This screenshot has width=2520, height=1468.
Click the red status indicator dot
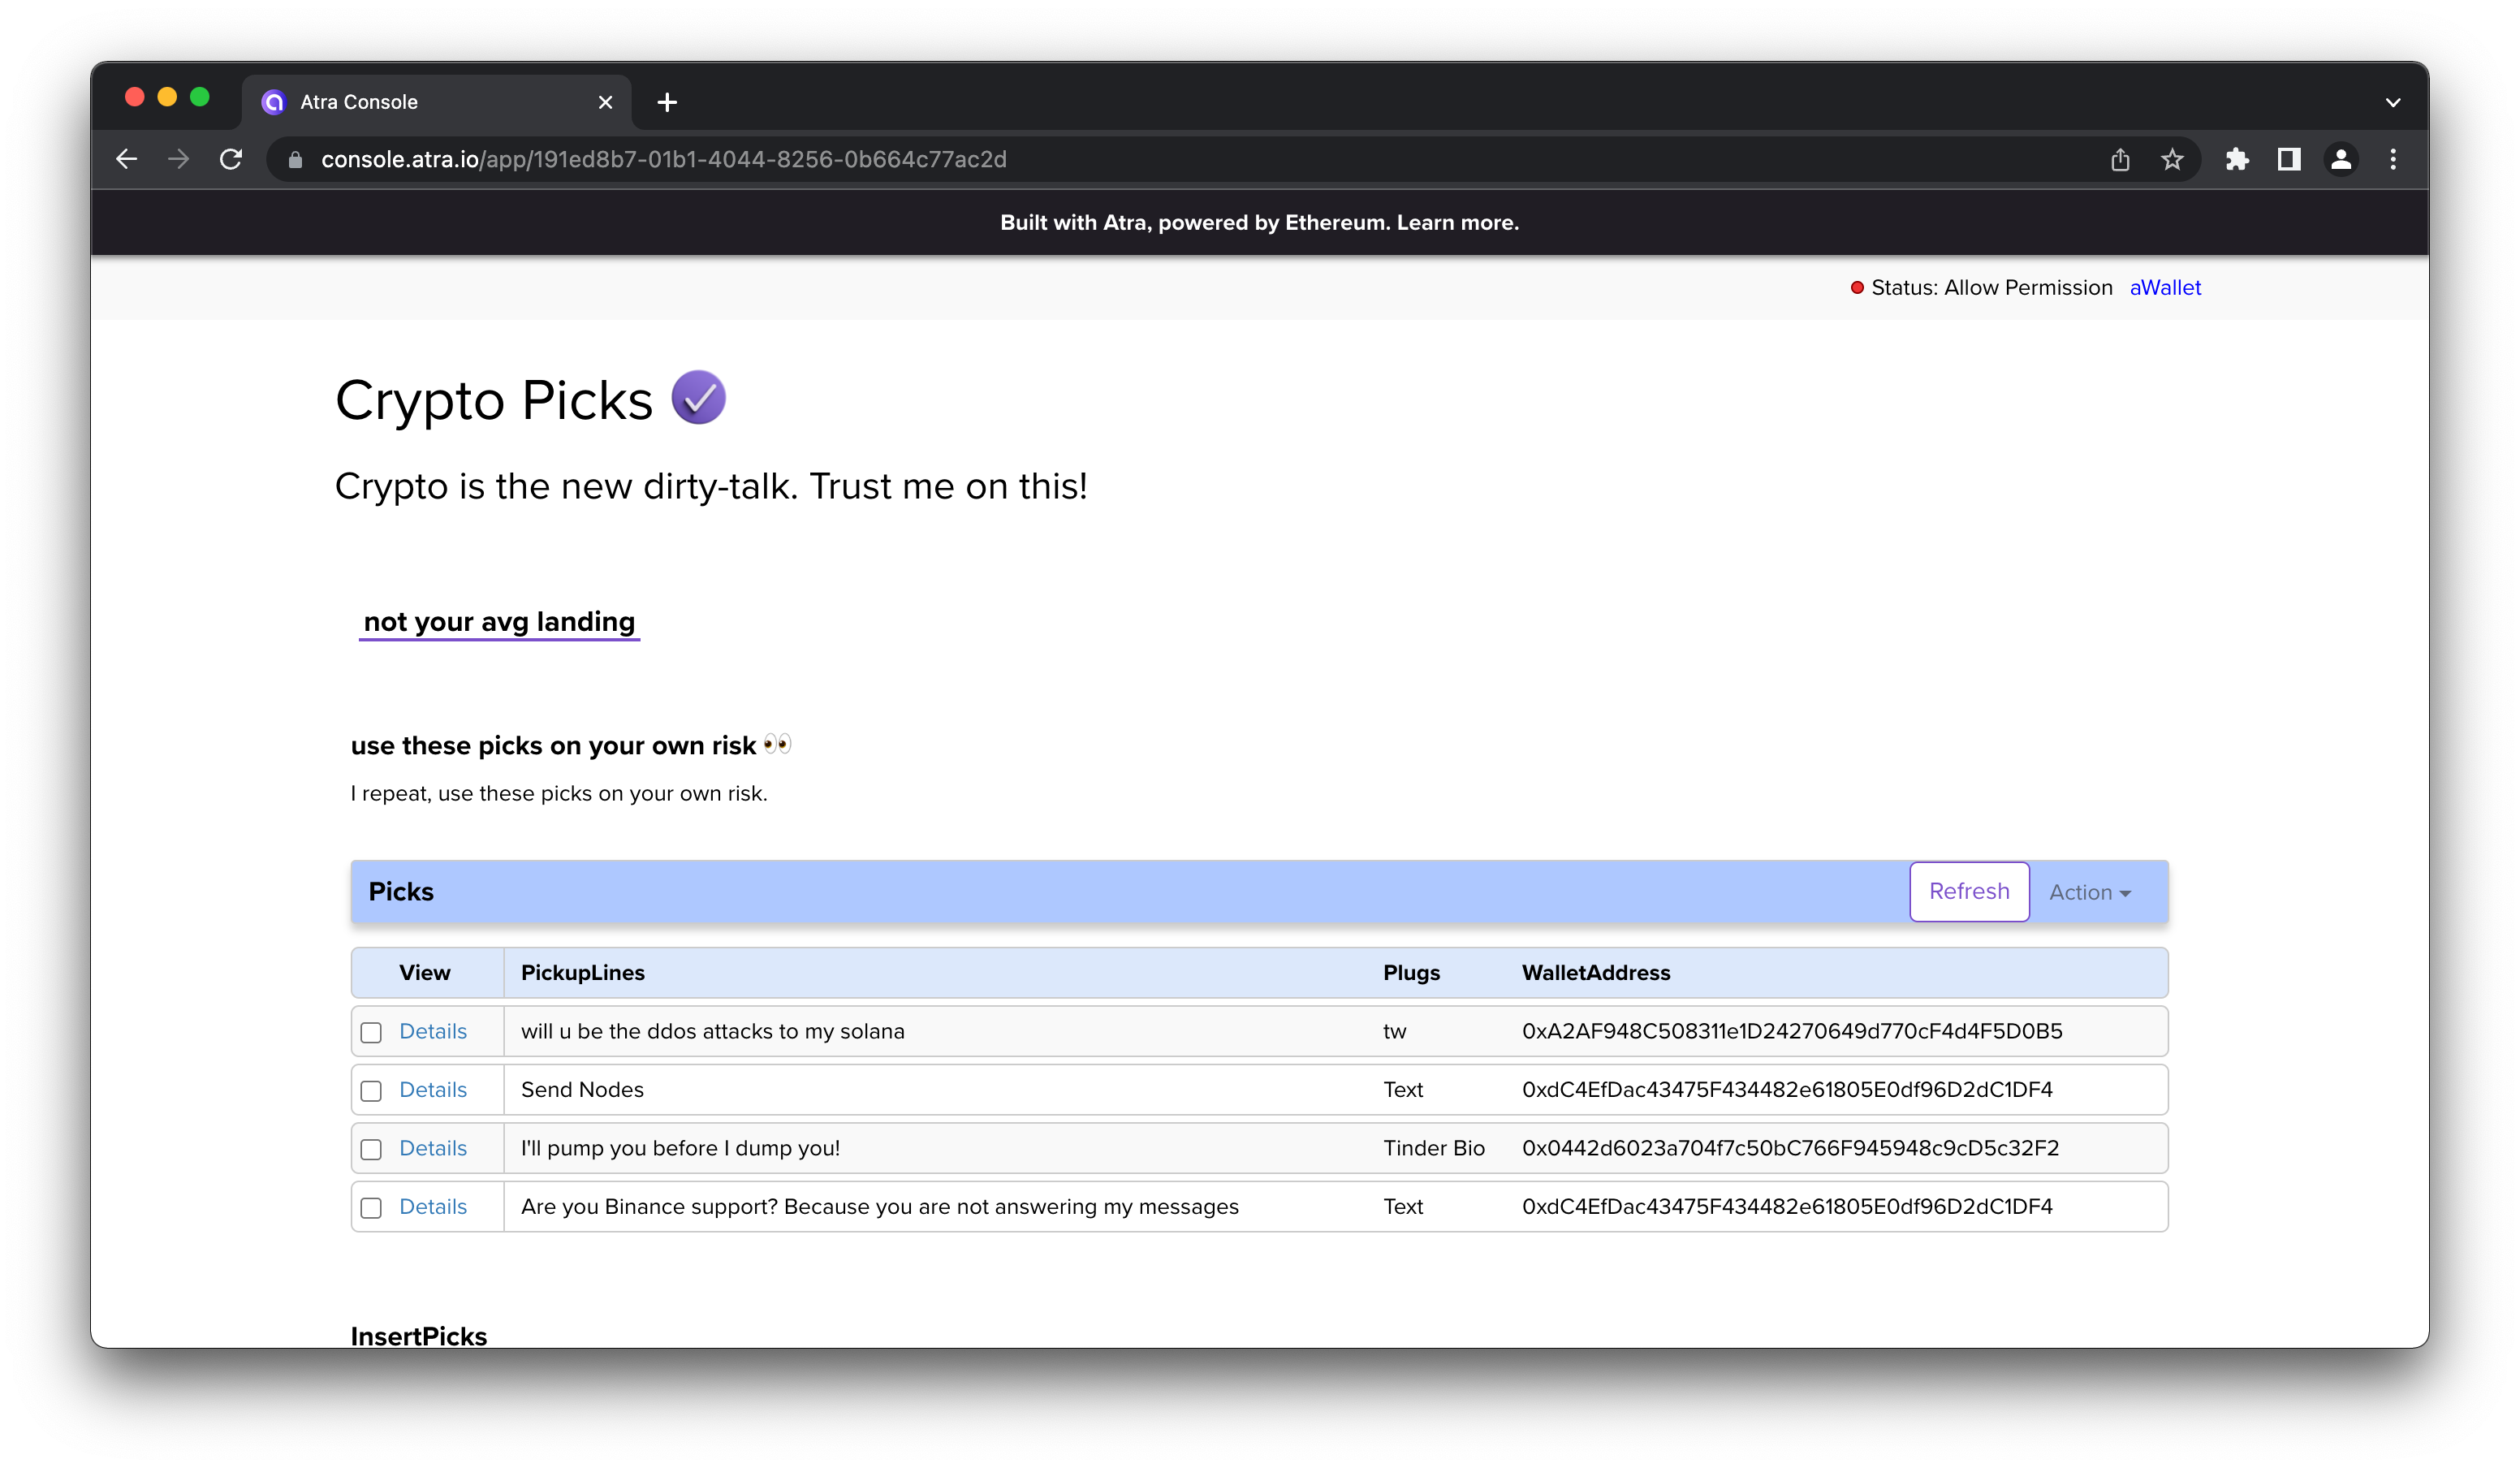click(x=1857, y=288)
